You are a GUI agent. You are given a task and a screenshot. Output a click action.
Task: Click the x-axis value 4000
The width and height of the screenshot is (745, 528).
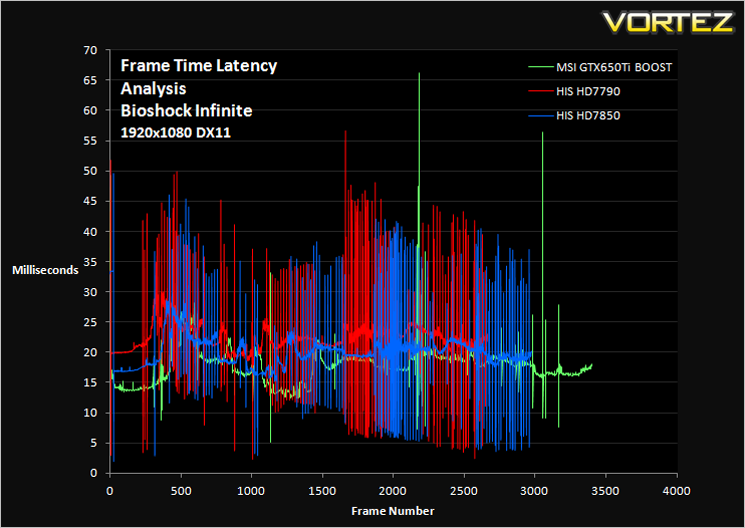click(x=677, y=491)
